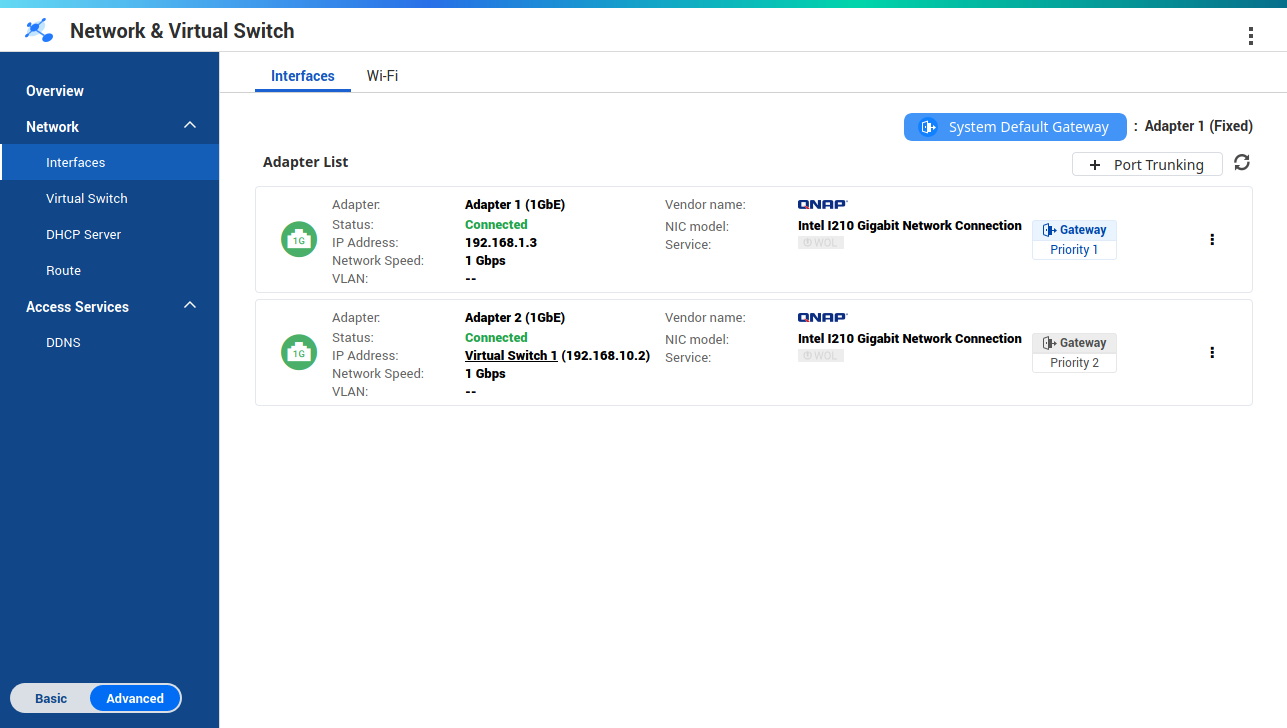Open the top-right vertical dots menu
The width and height of the screenshot is (1287, 728).
pyautogui.click(x=1250, y=36)
